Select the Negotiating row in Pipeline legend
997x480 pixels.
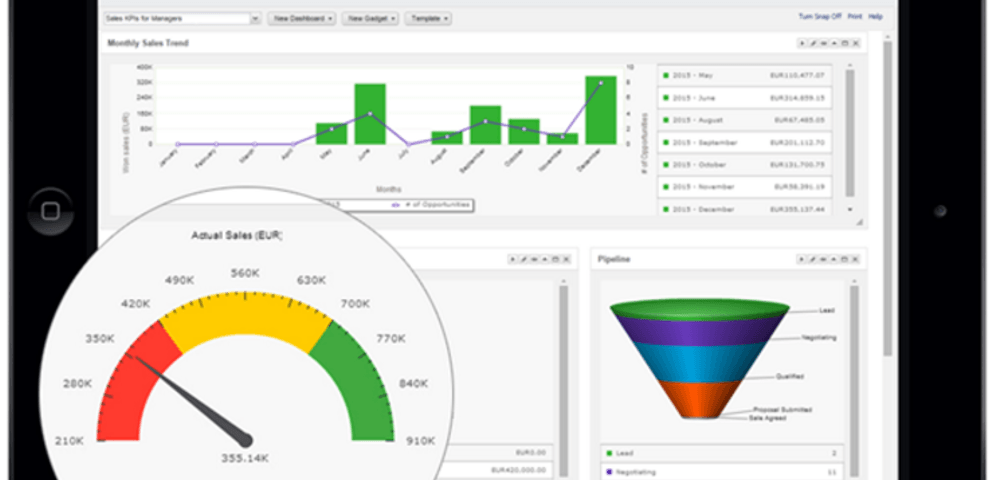coord(722,472)
